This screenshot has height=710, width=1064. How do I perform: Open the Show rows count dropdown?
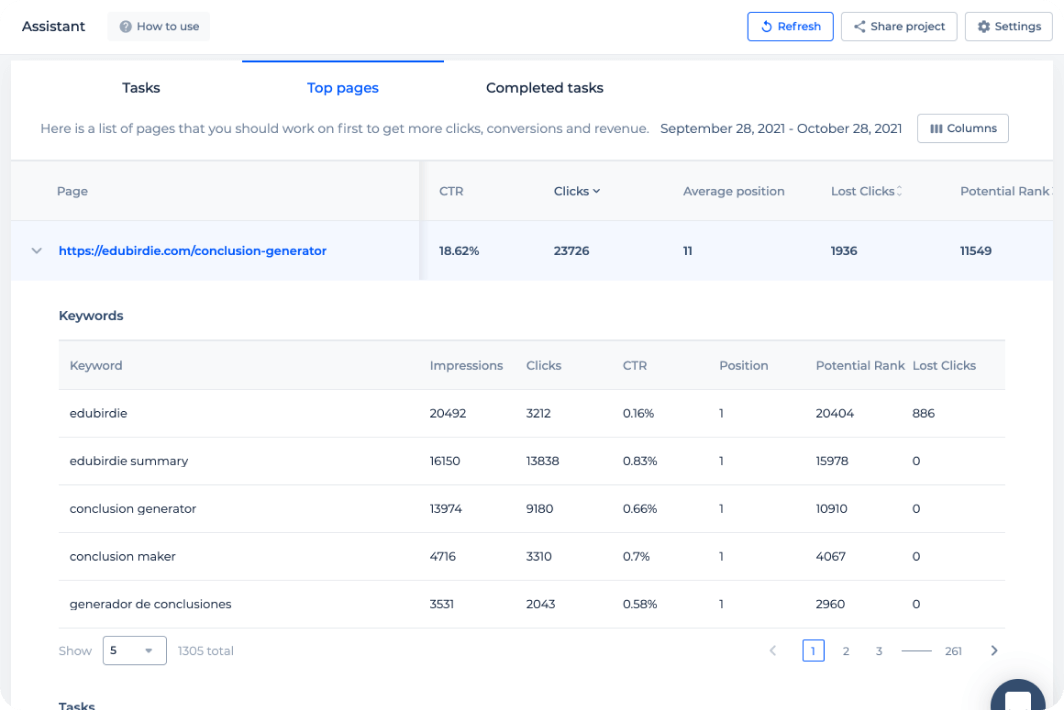(134, 650)
